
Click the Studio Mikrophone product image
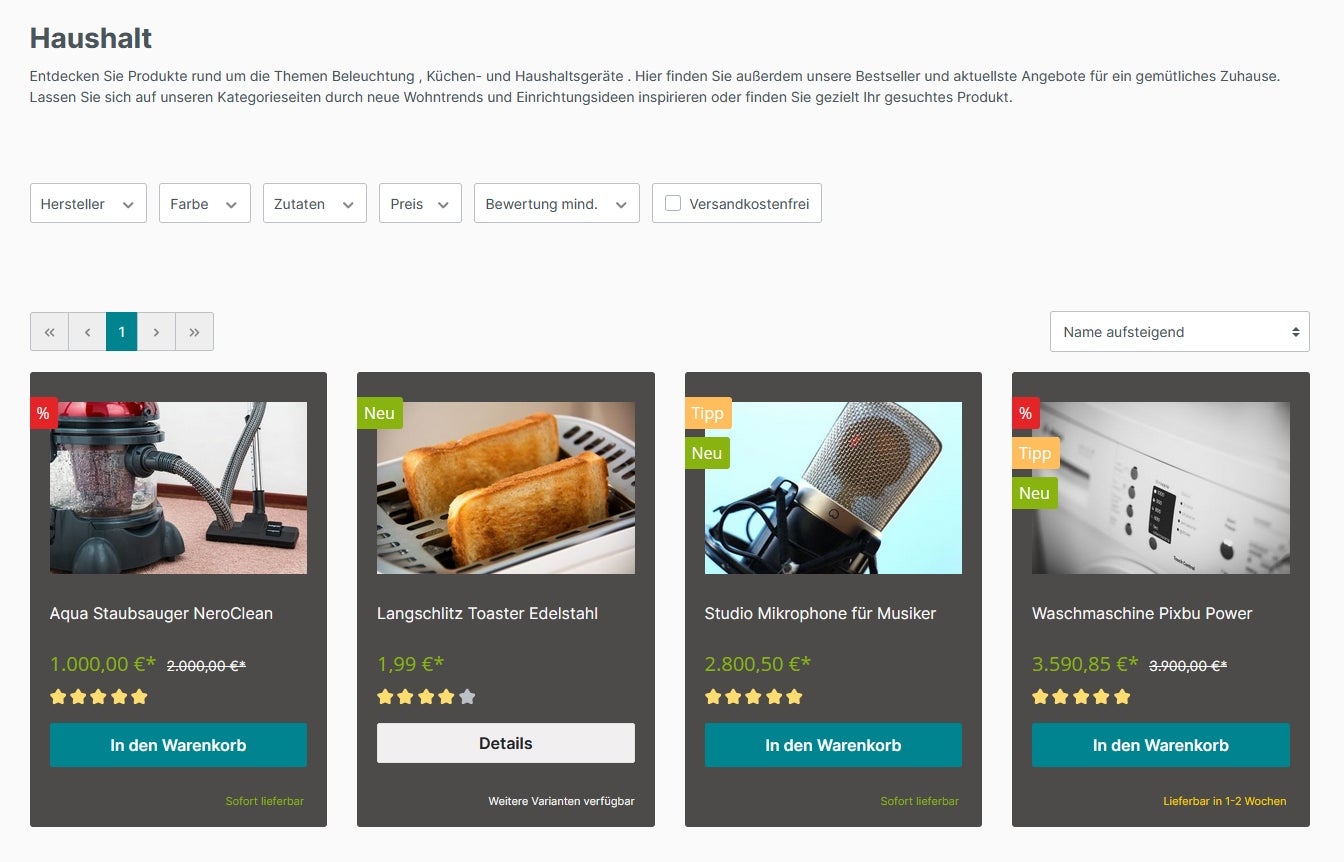833,488
